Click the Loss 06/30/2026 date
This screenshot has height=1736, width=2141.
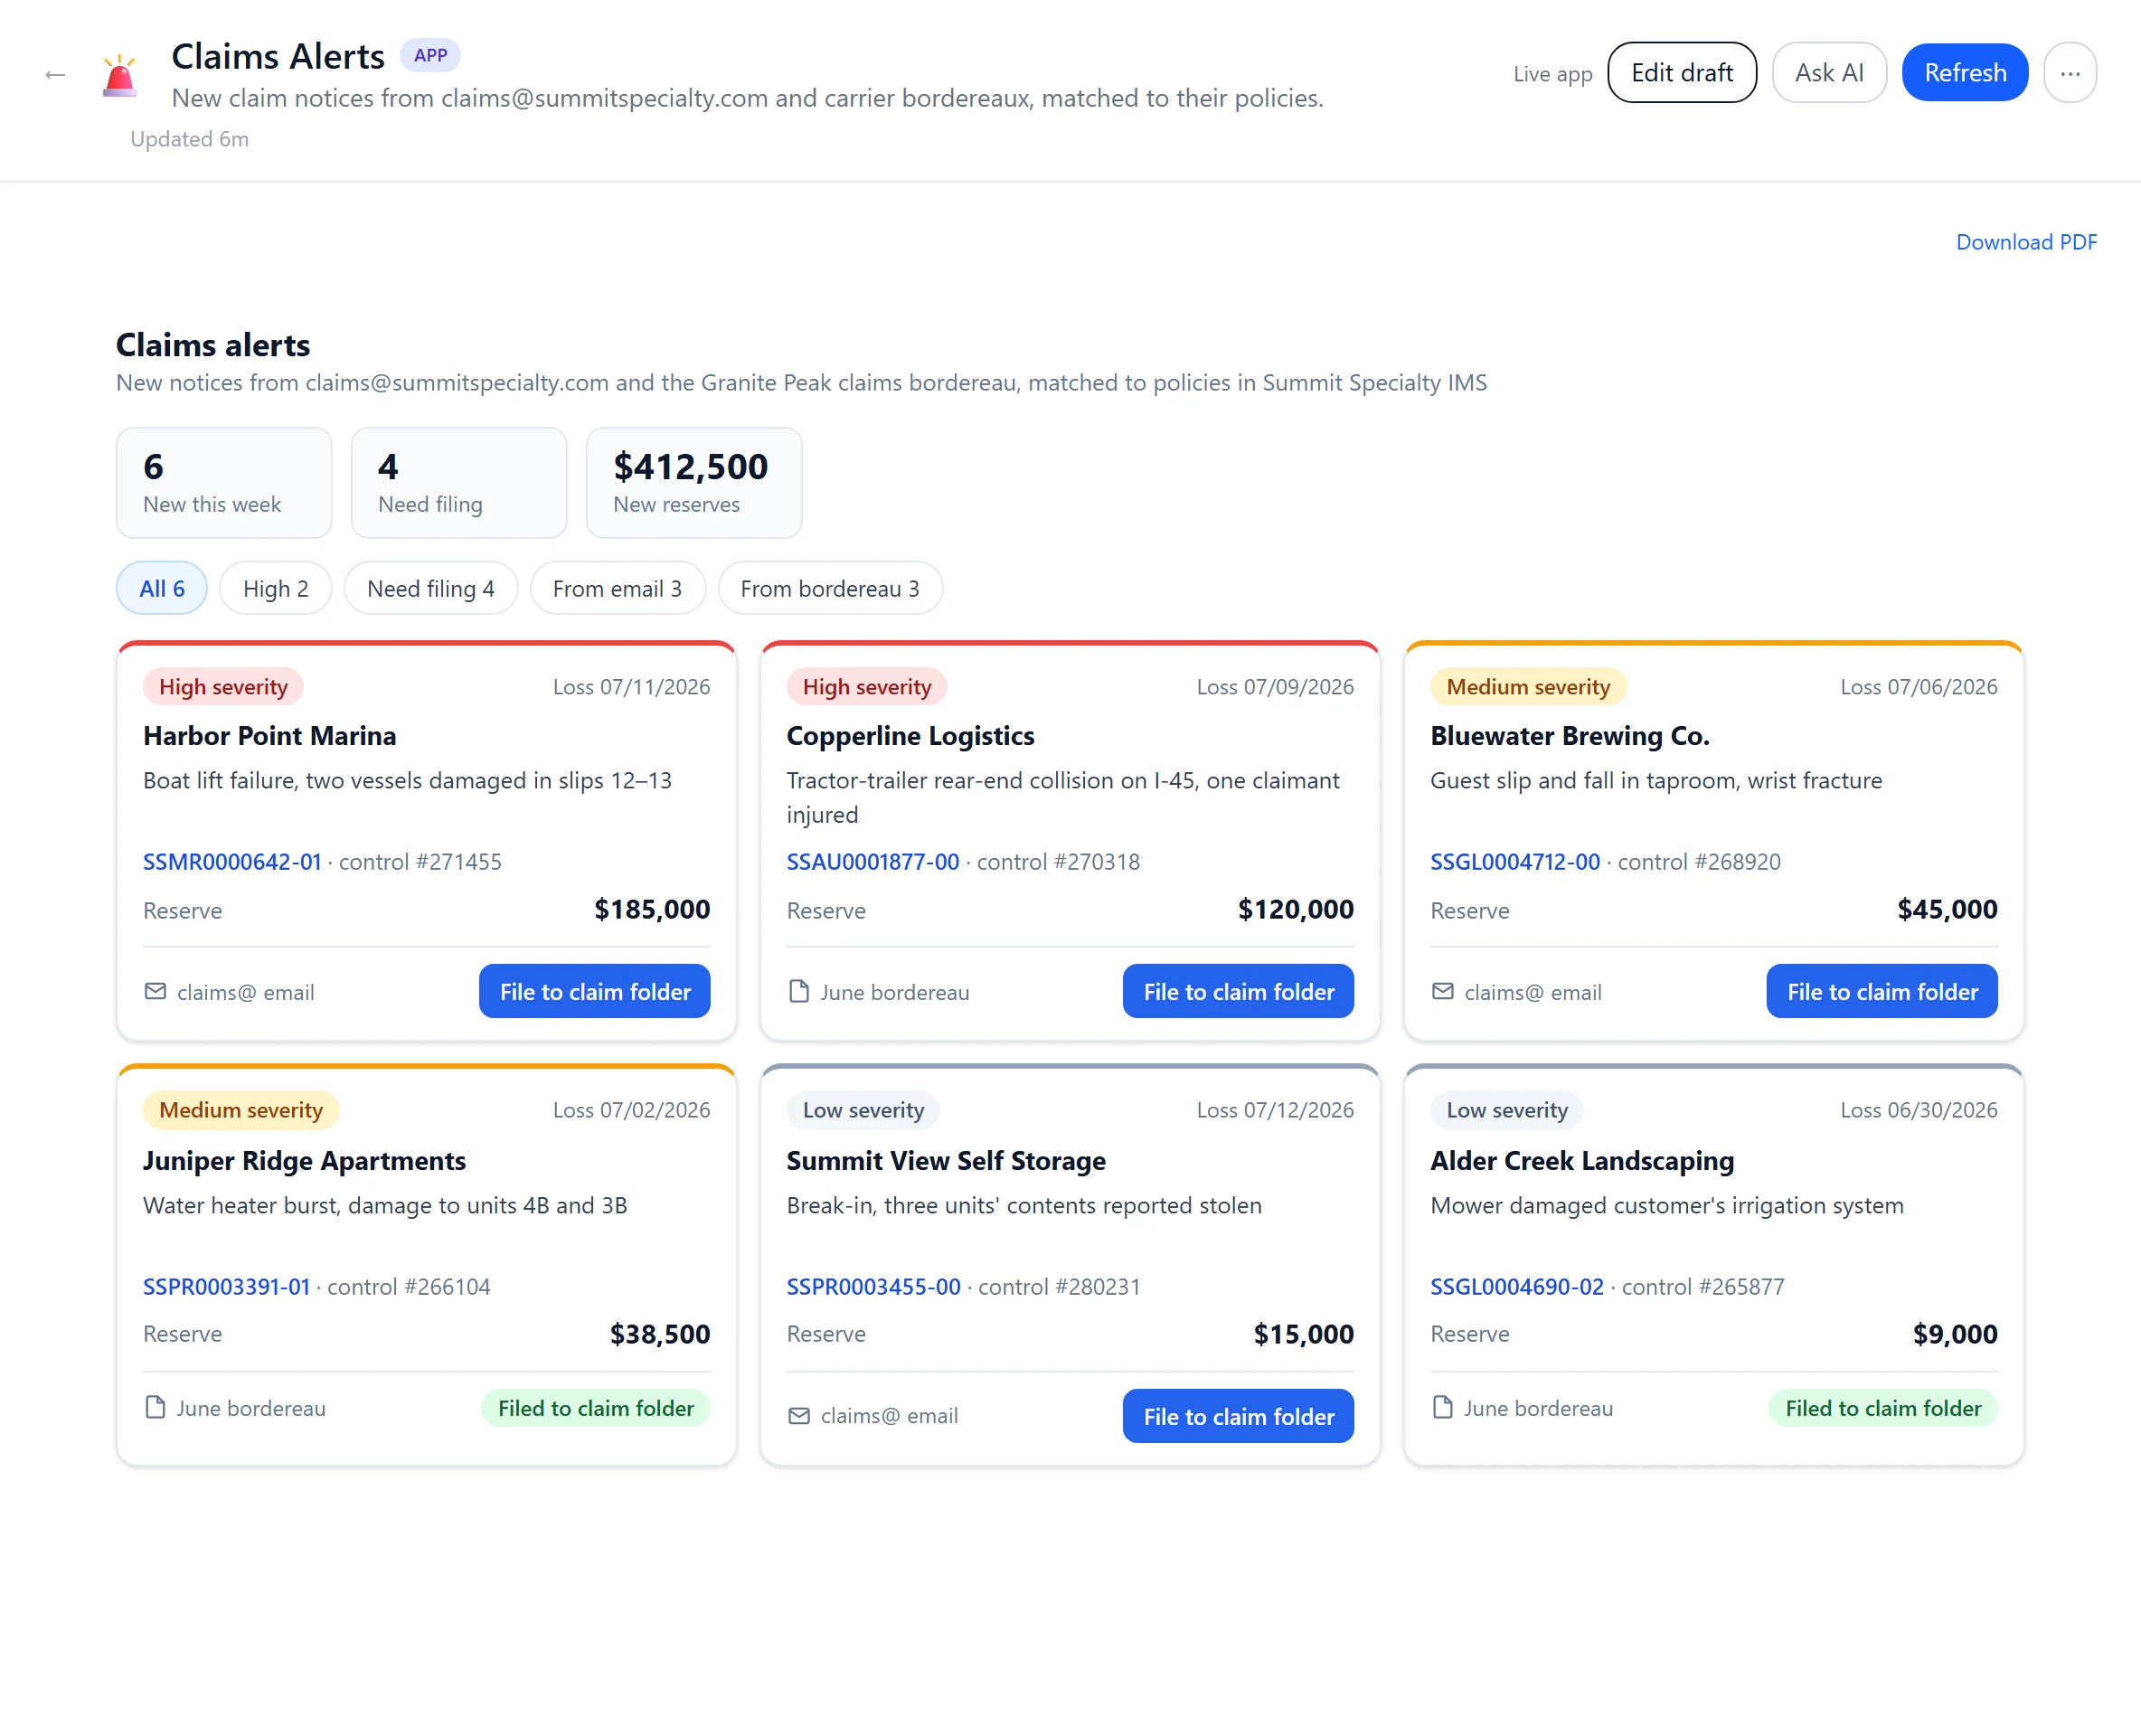tap(1918, 1109)
